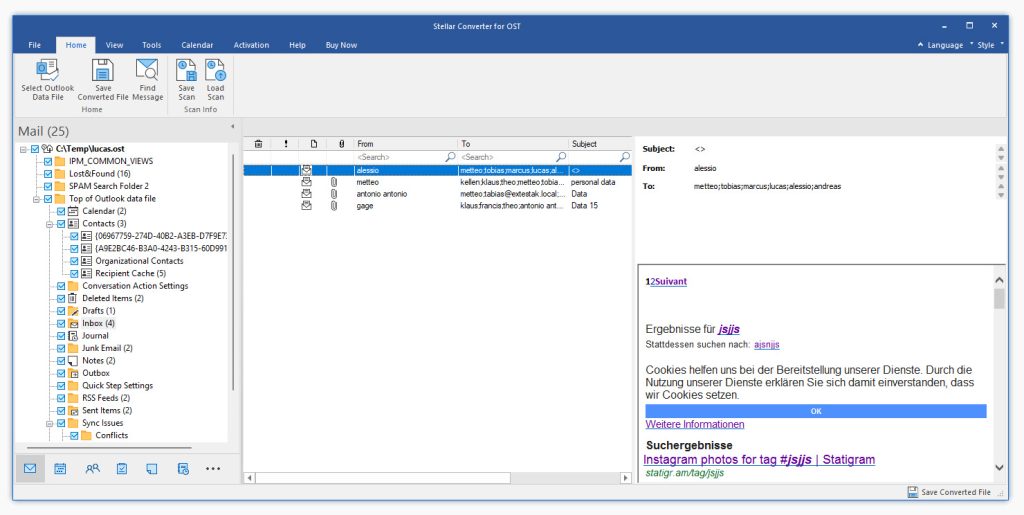The height and width of the screenshot is (515, 1024).
Task: Click the Select Outlook Data File icon
Action: (x=48, y=69)
